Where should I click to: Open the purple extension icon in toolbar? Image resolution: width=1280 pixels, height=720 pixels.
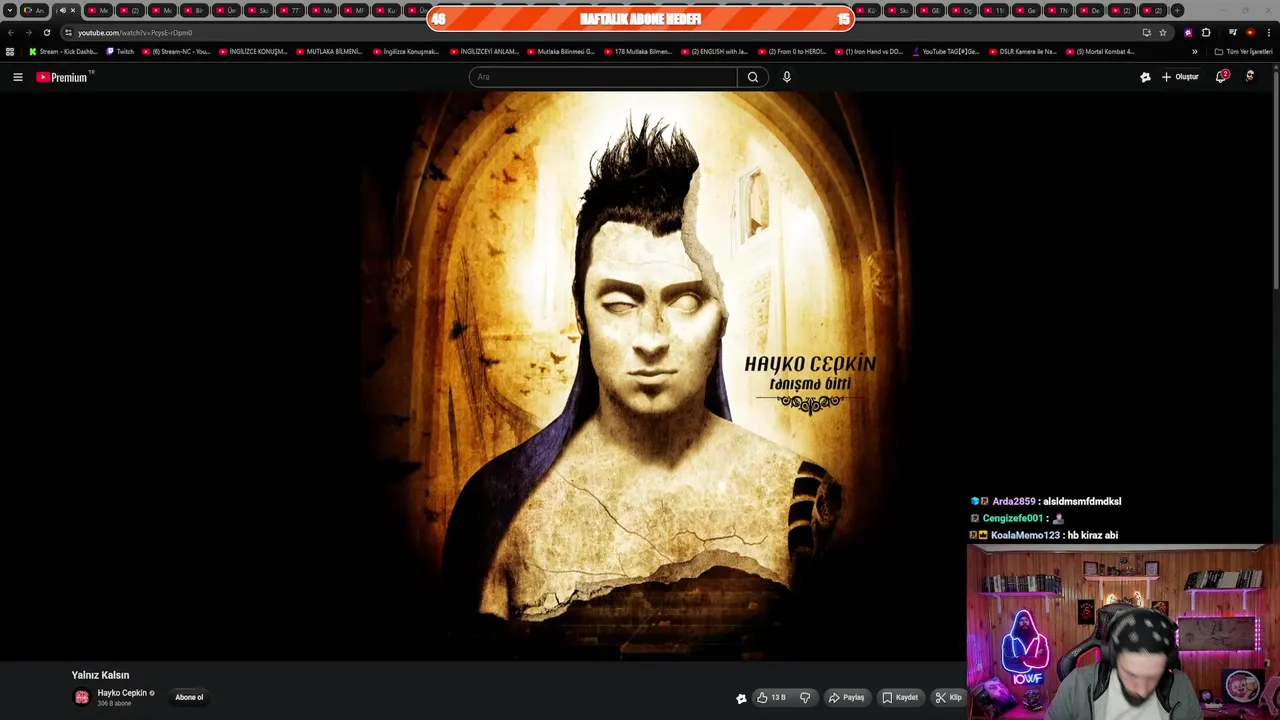point(1188,33)
